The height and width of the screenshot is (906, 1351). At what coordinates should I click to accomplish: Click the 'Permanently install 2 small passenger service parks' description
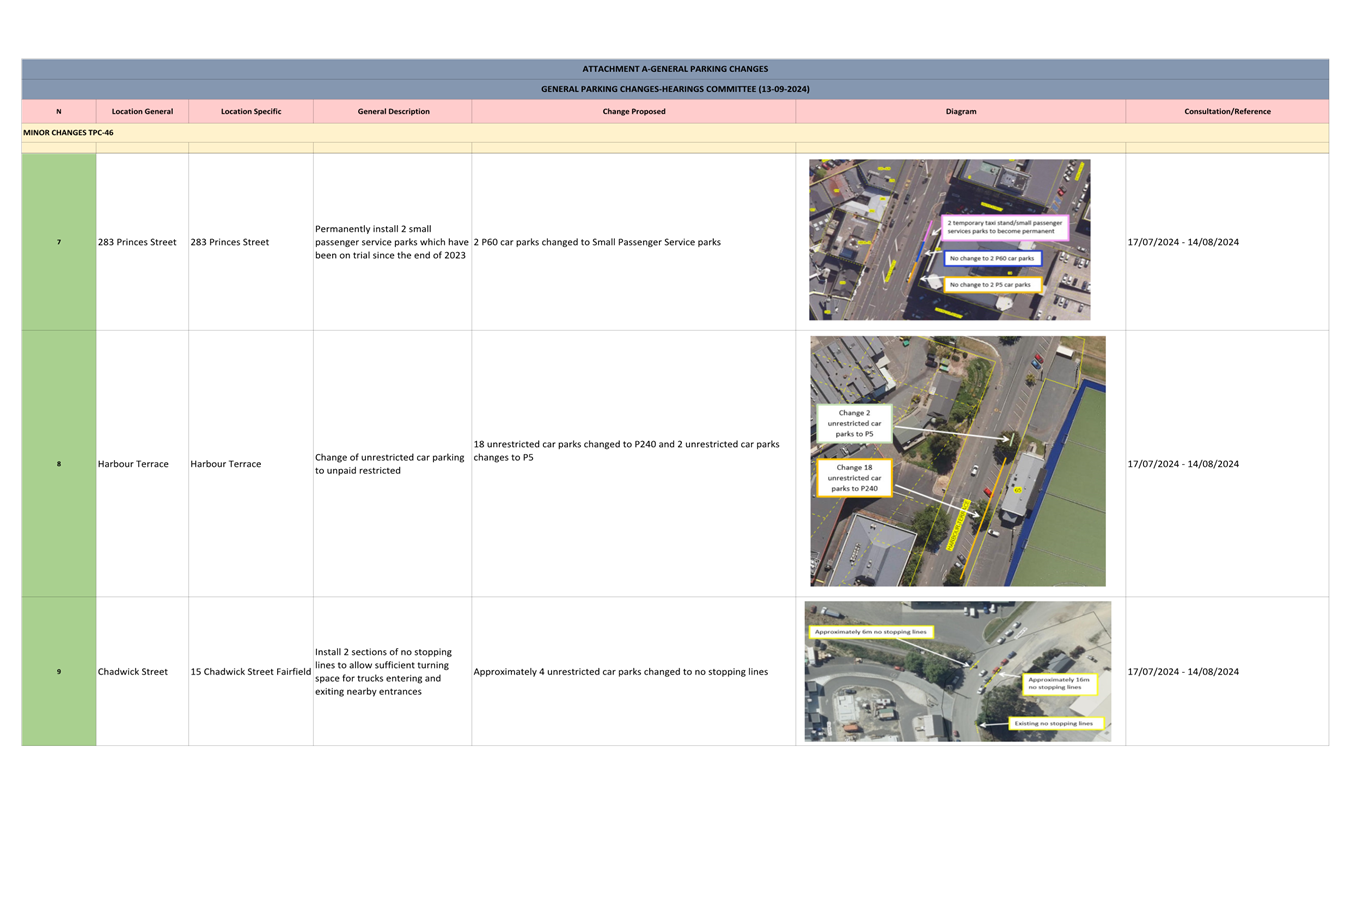[x=392, y=242]
